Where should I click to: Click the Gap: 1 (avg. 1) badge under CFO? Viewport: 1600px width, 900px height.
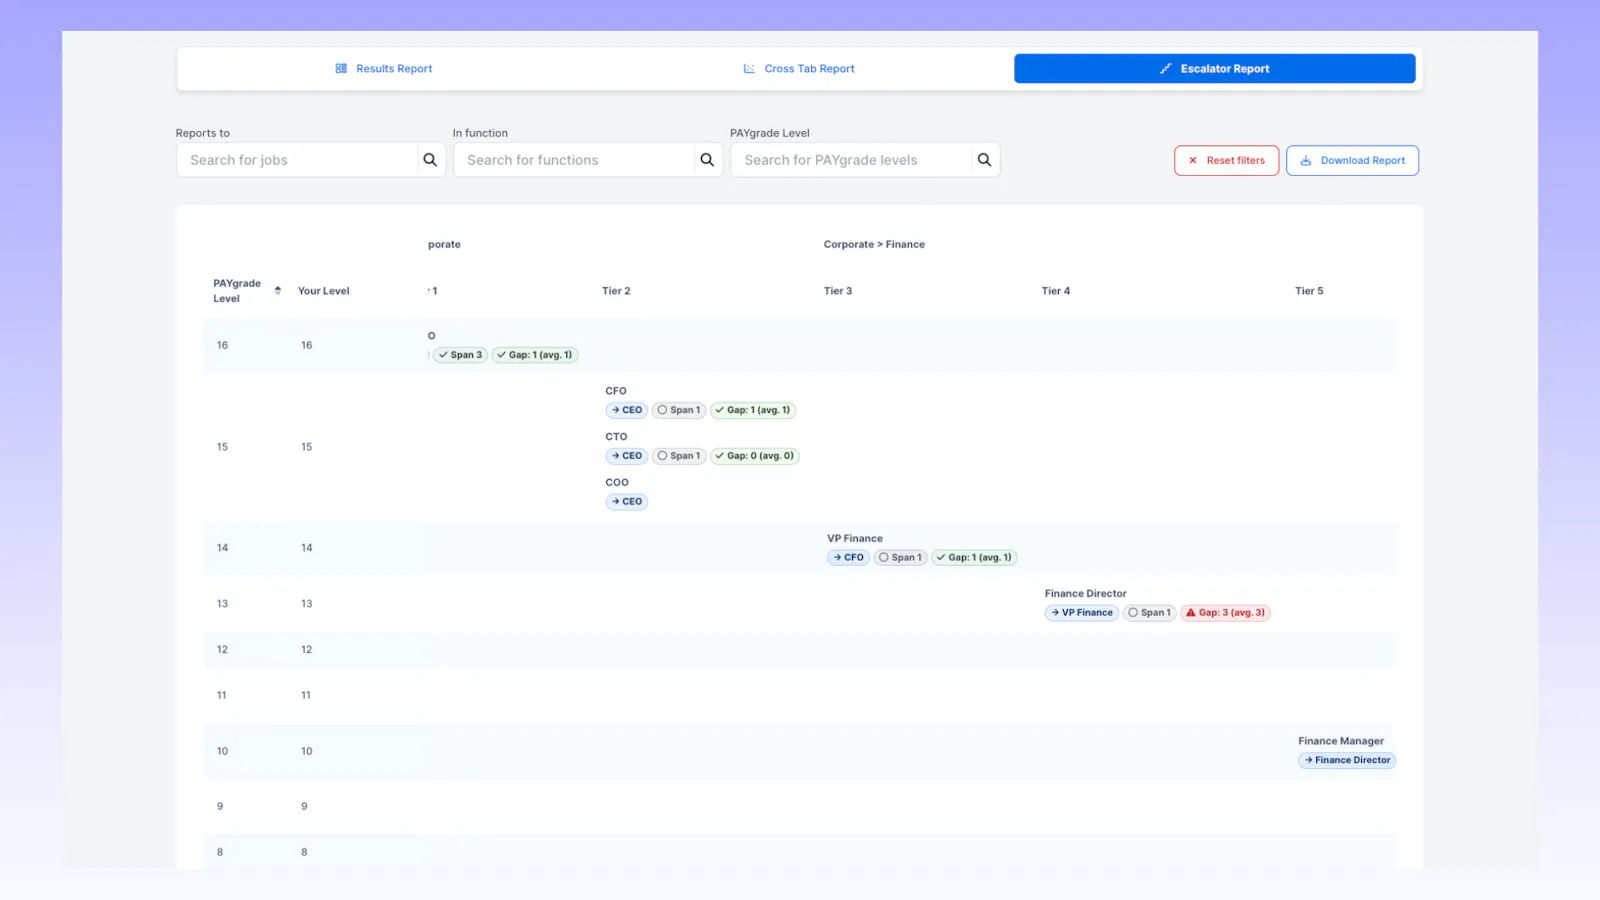pyautogui.click(x=753, y=410)
